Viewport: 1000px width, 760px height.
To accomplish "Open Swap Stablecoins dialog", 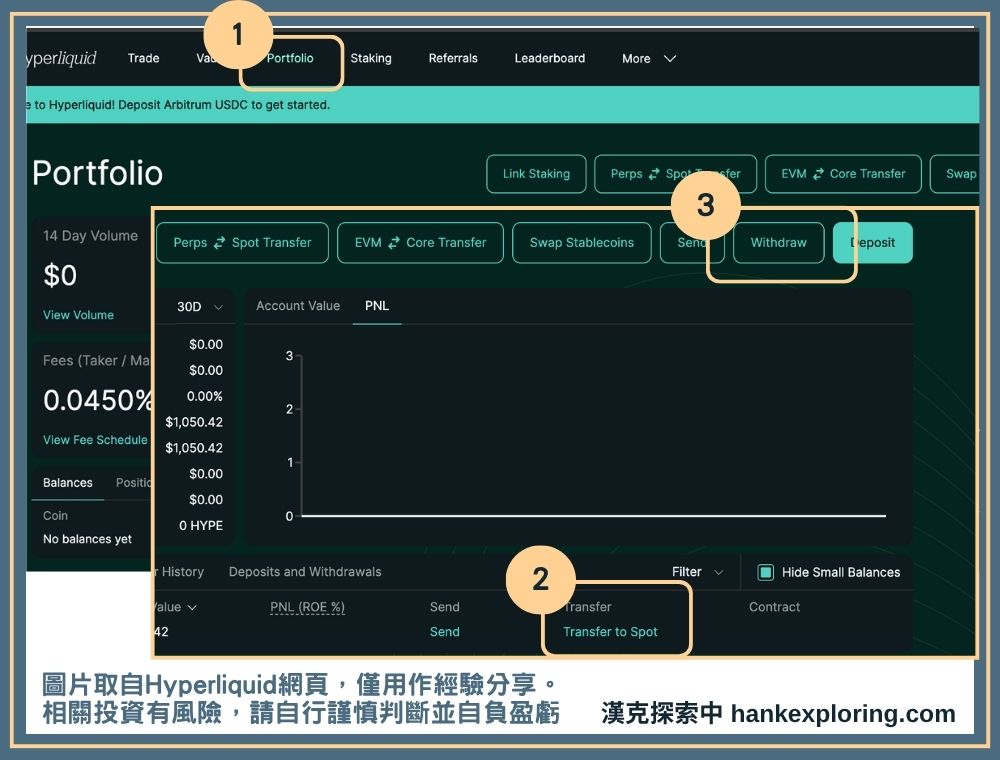I will (x=581, y=242).
